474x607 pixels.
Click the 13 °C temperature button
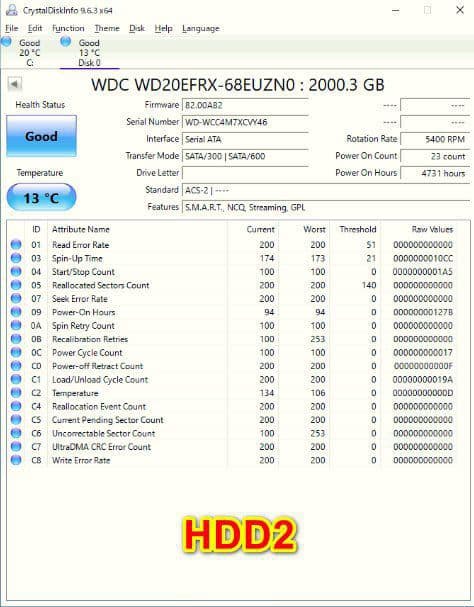point(41,198)
